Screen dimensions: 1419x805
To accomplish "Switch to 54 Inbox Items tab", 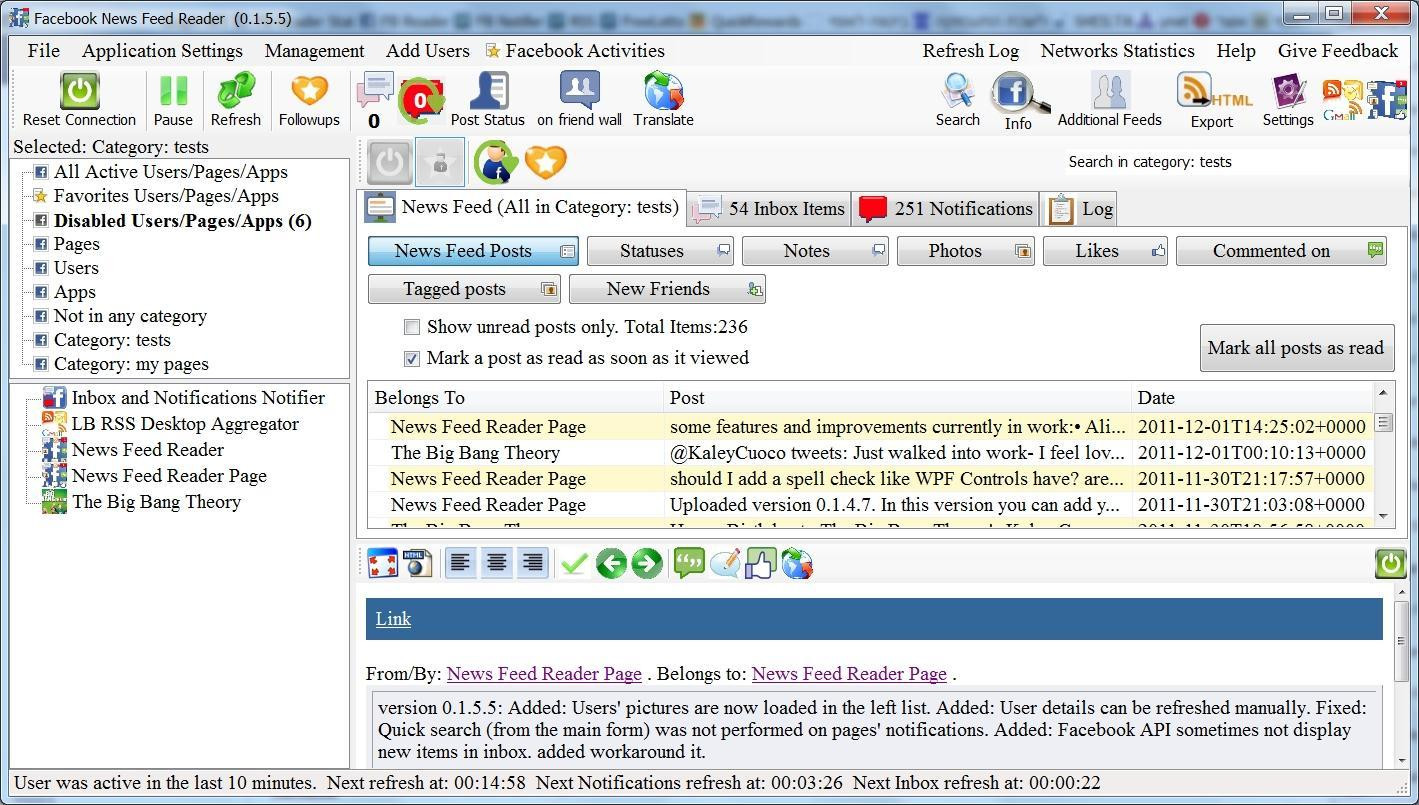I will click(x=769, y=208).
